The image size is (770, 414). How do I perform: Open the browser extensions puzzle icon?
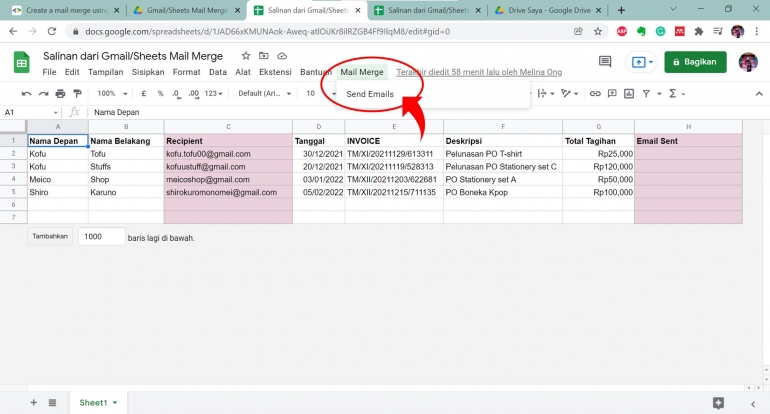point(698,31)
